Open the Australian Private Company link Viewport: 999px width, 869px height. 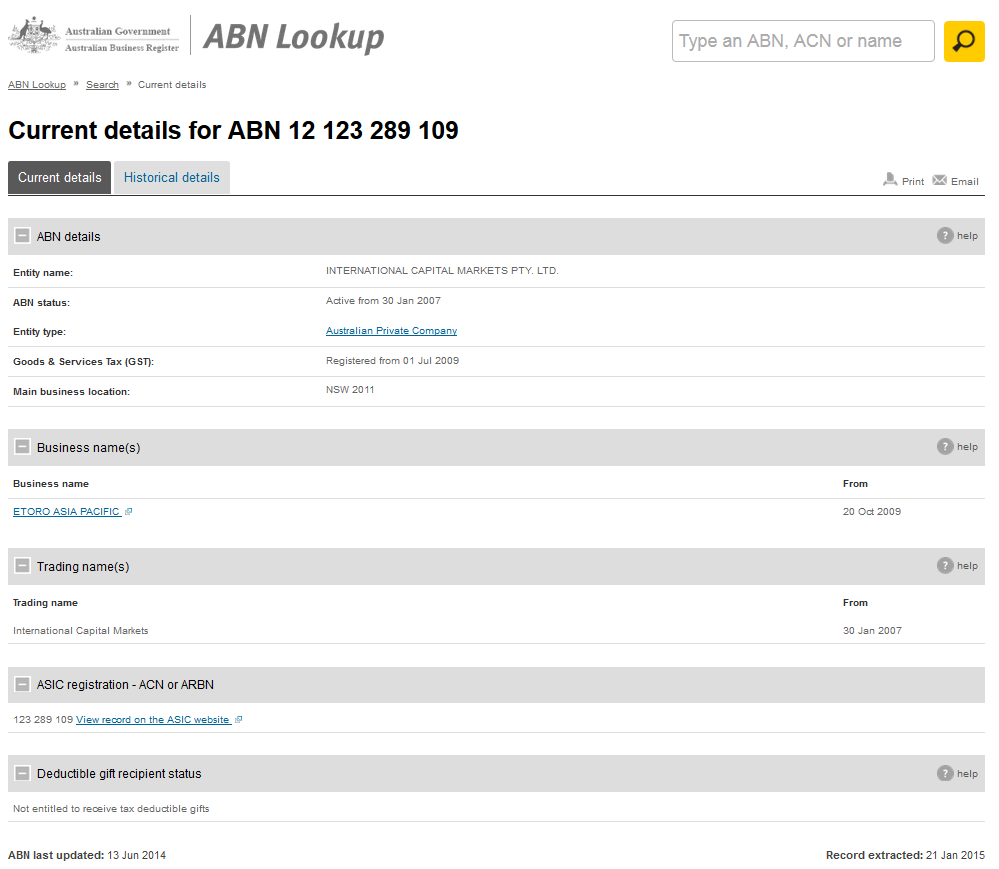pos(391,331)
